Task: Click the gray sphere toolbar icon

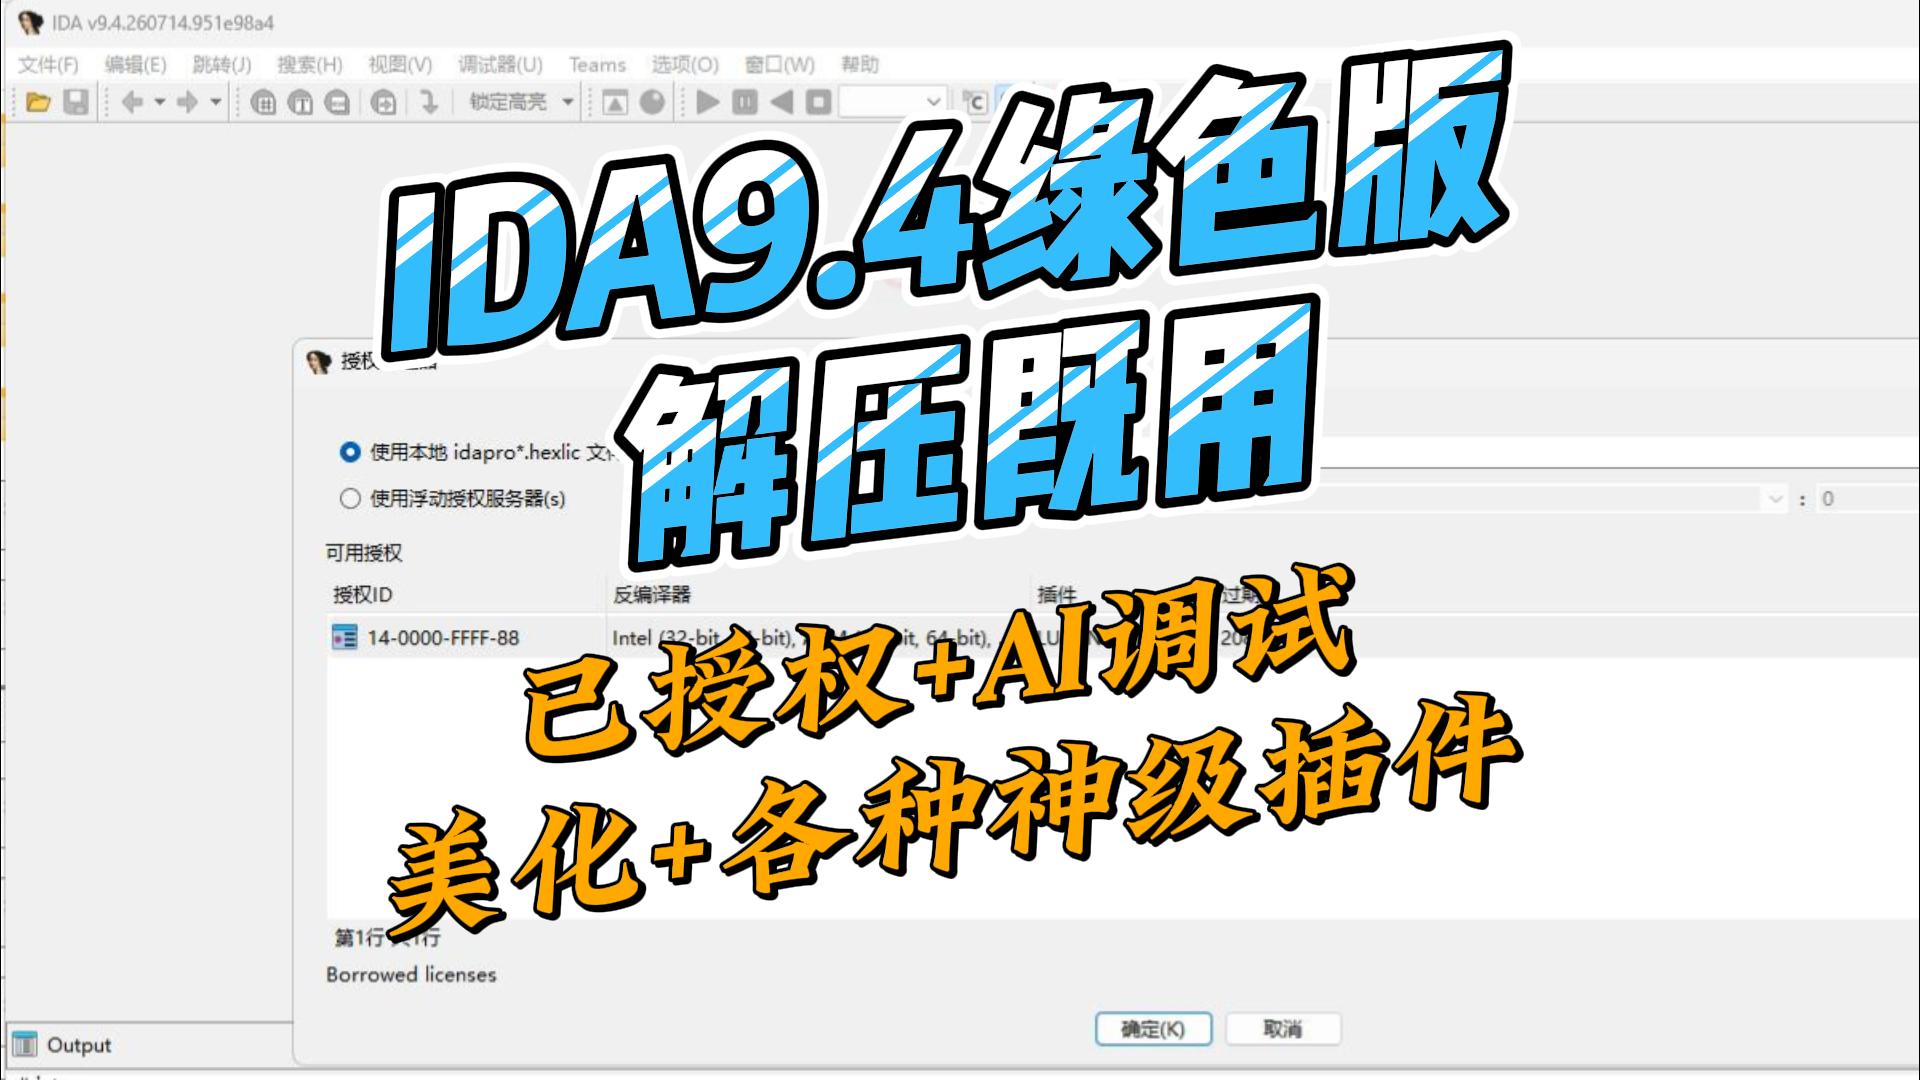Action: click(x=652, y=102)
